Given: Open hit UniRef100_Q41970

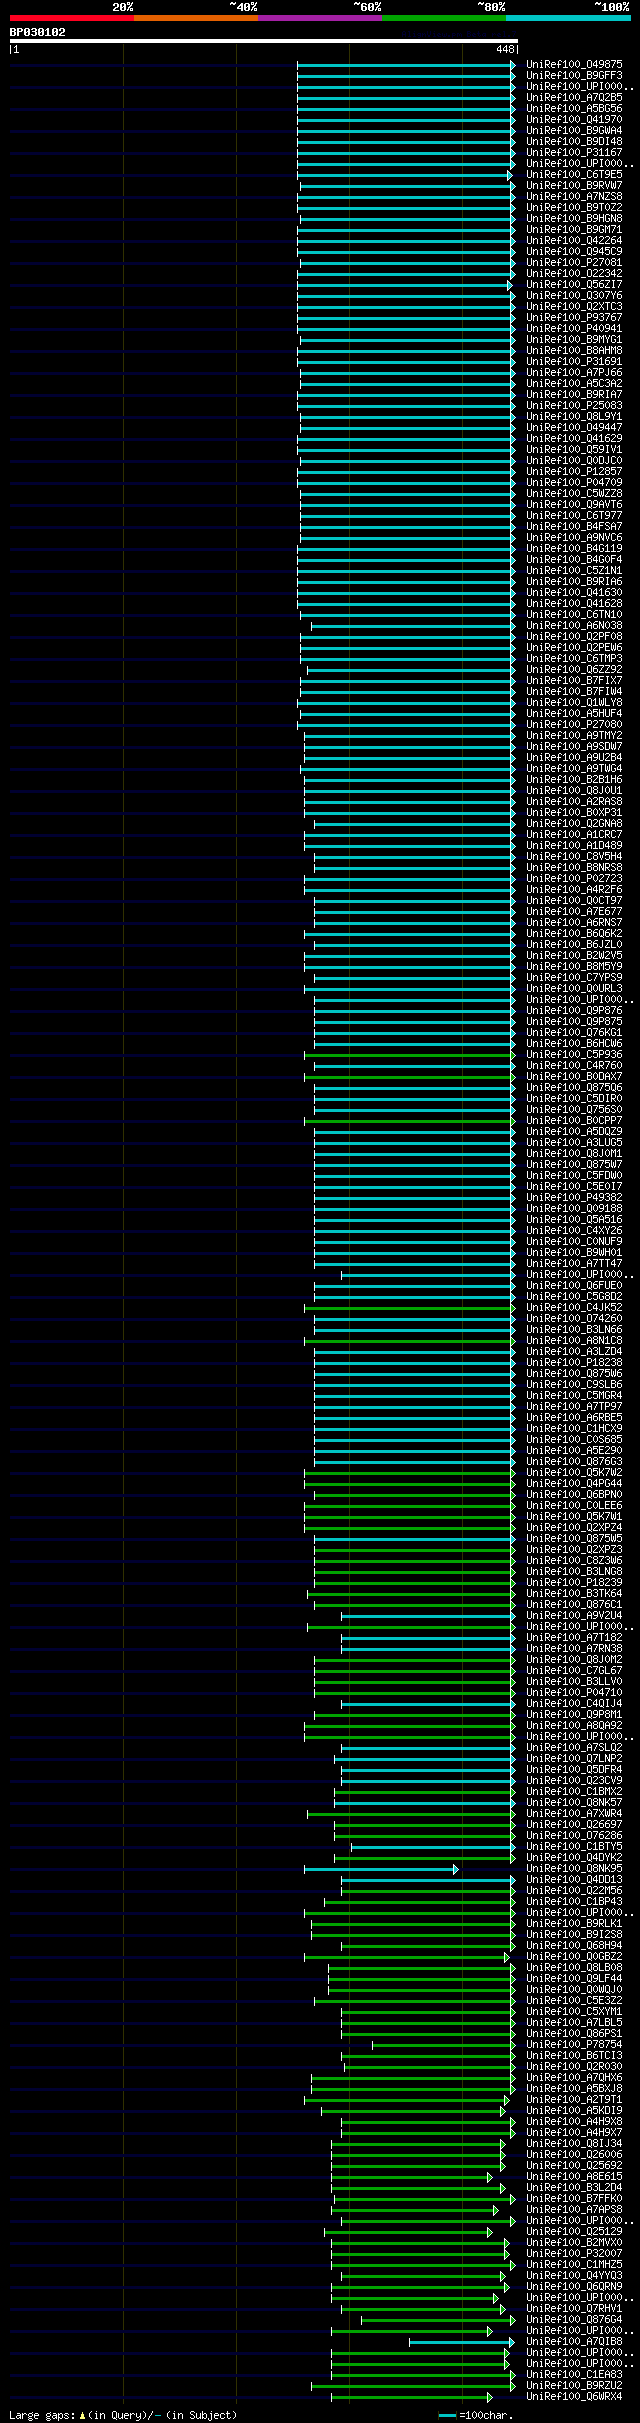Looking at the screenshot, I should tap(574, 119).
